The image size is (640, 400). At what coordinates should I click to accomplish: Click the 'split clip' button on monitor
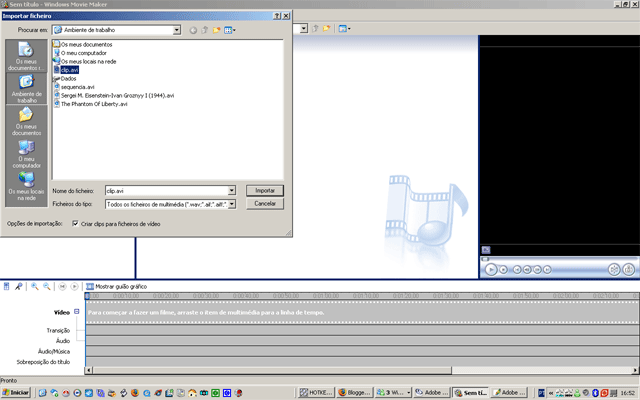pyautogui.click(x=614, y=269)
